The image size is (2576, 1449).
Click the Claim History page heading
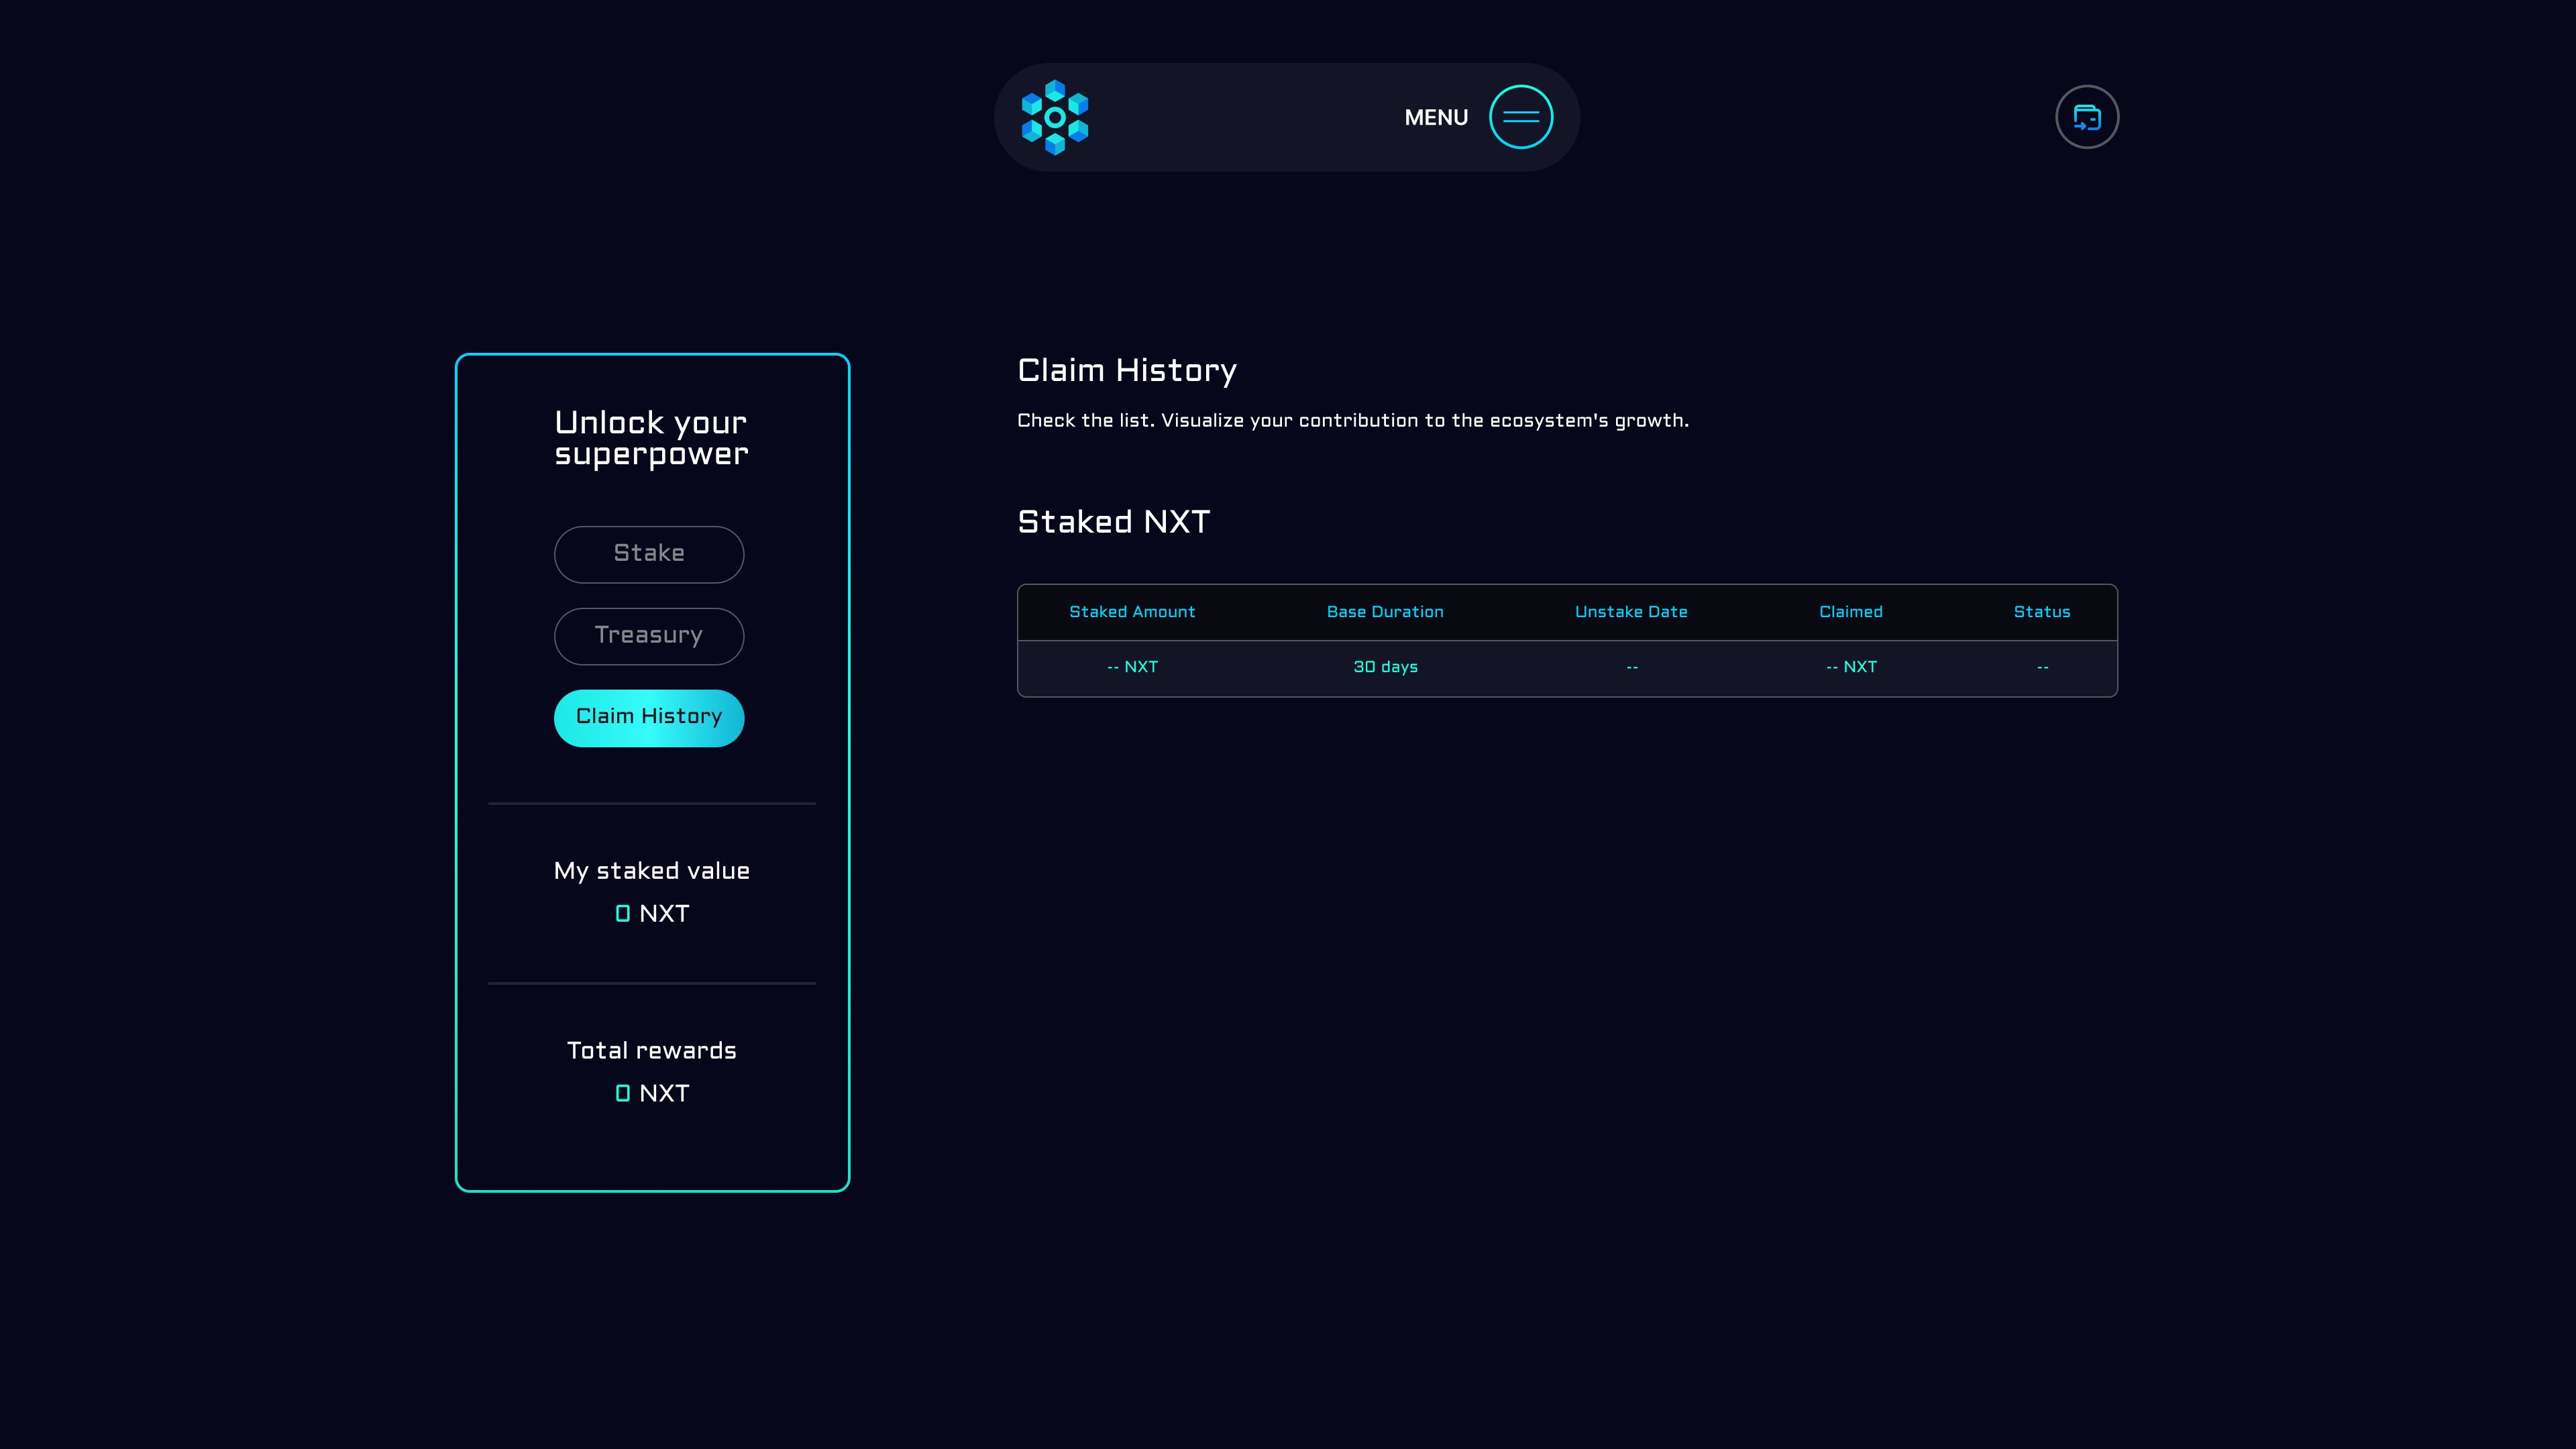pyautogui.click(x=1126, y=371)
